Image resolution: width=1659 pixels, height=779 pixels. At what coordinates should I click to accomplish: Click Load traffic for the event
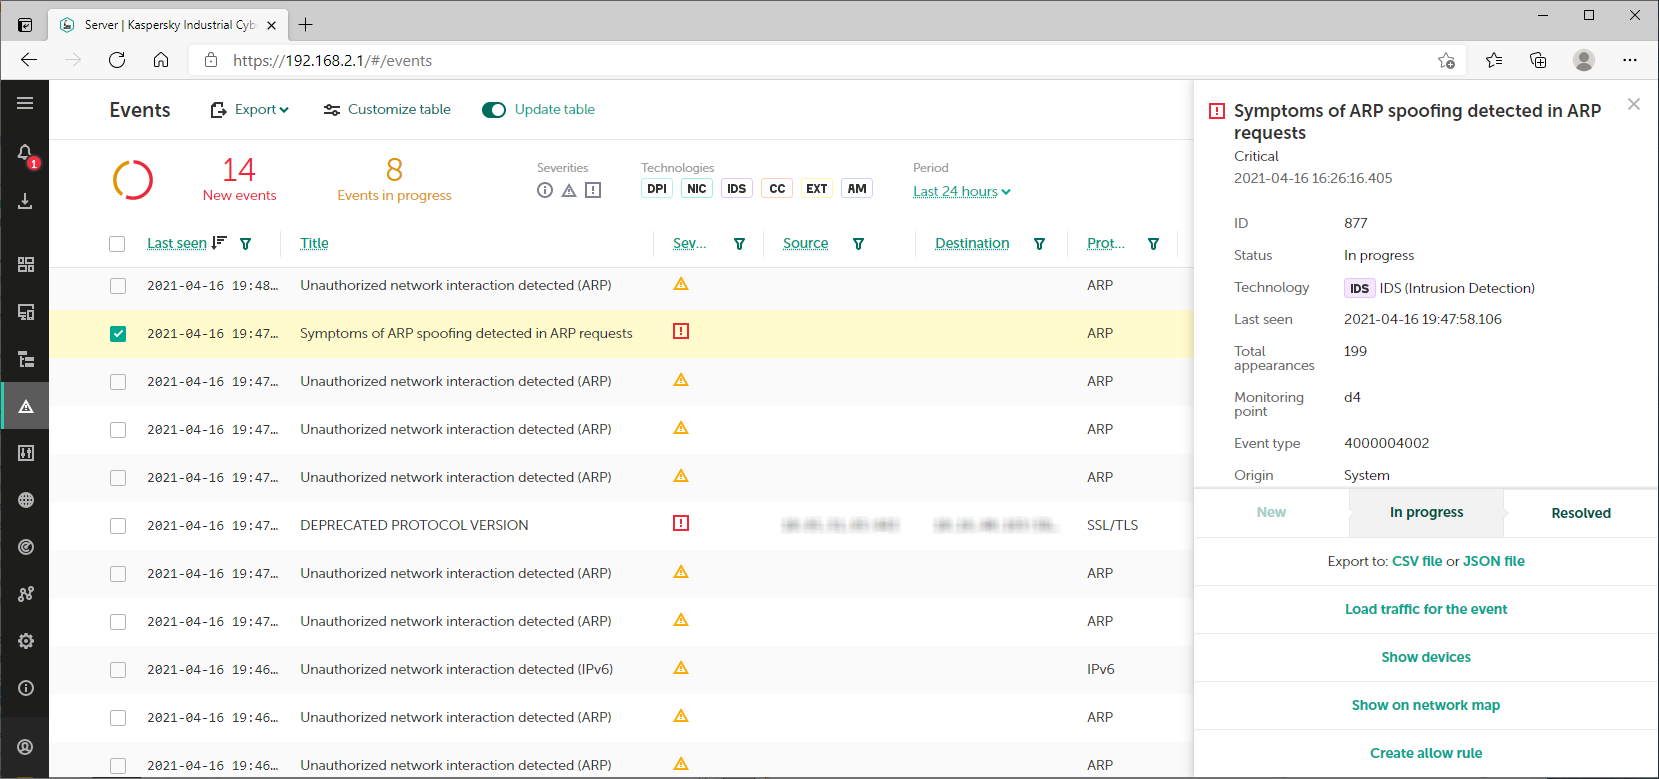(x=1425, y=609)
